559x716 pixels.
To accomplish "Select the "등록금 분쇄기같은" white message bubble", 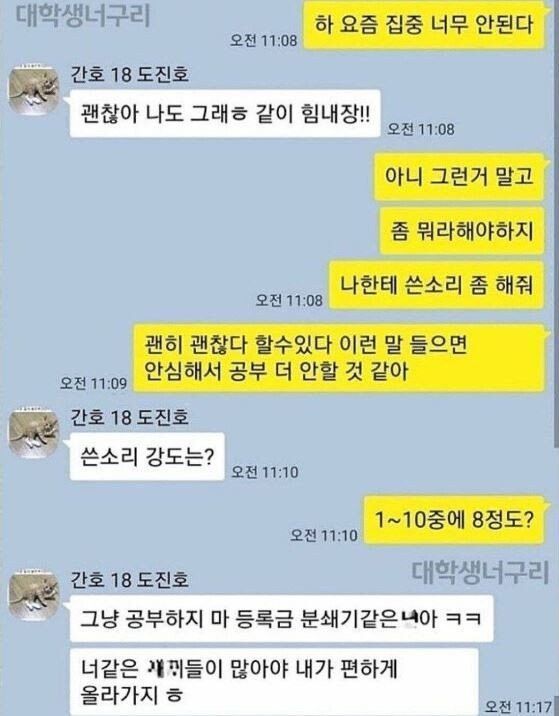I will click(281, 619).
